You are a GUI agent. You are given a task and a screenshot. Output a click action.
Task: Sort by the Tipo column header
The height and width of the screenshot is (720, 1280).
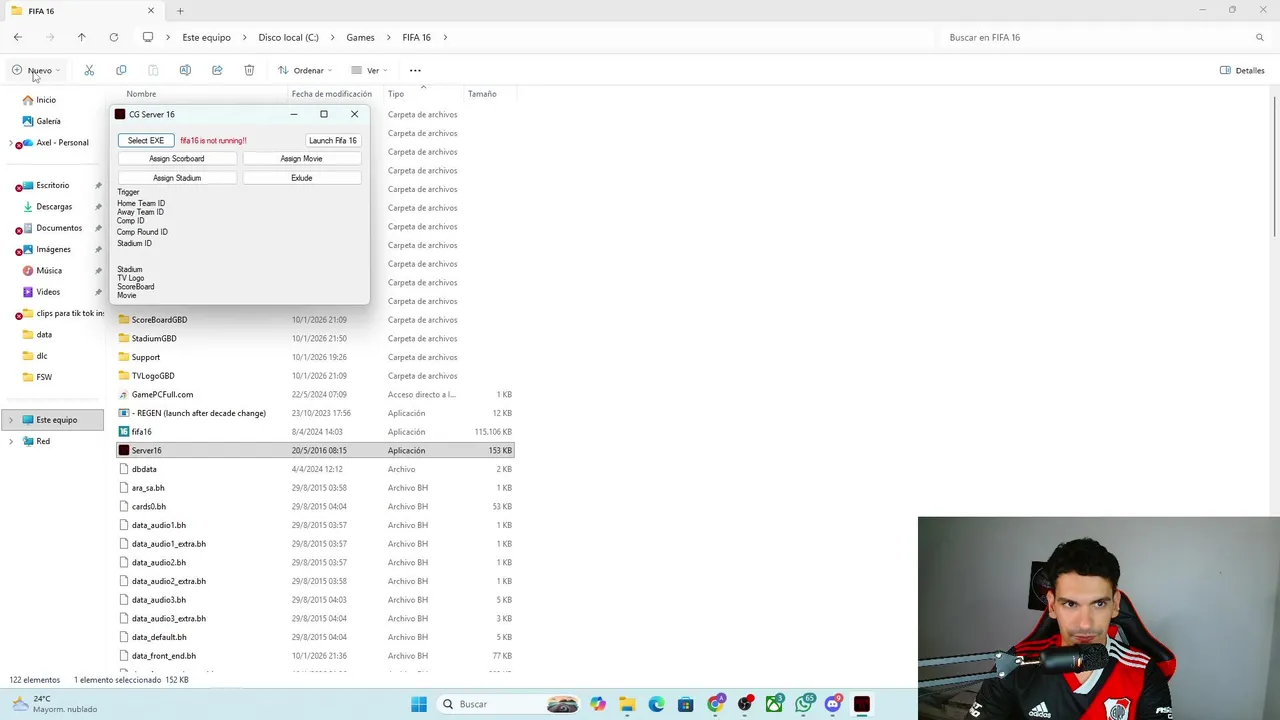coord(396,94)
